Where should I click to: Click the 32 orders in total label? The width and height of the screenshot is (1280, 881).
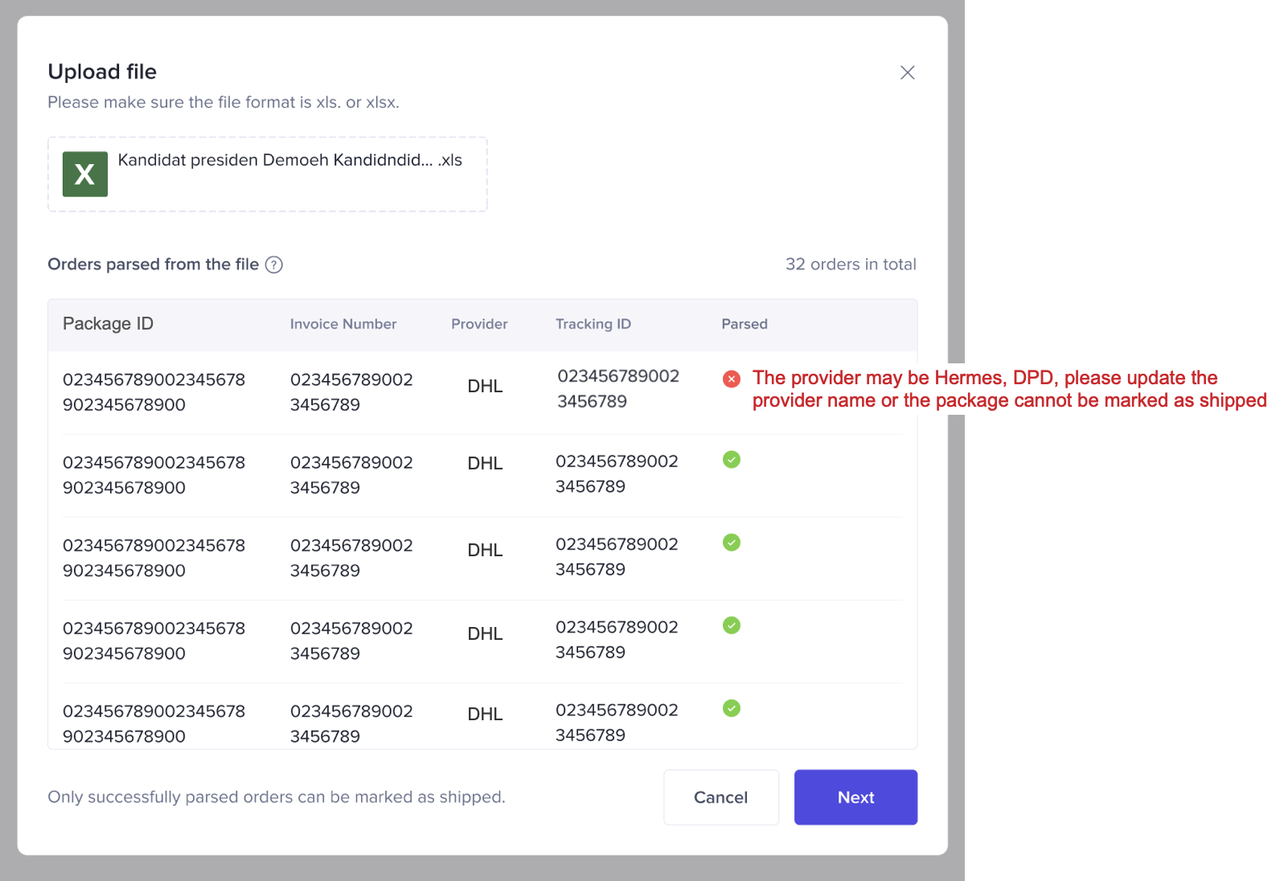click(850, 265)
